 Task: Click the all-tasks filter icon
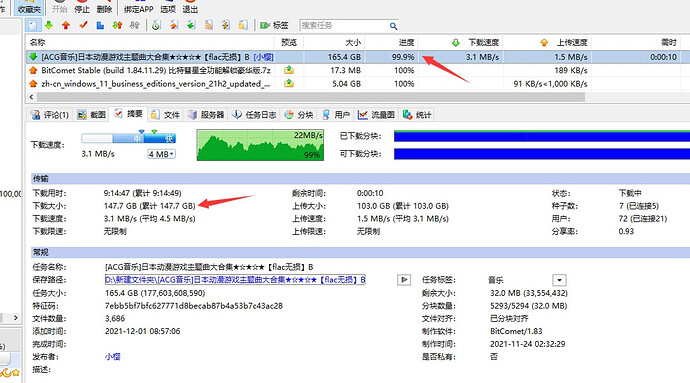point(32,26)
